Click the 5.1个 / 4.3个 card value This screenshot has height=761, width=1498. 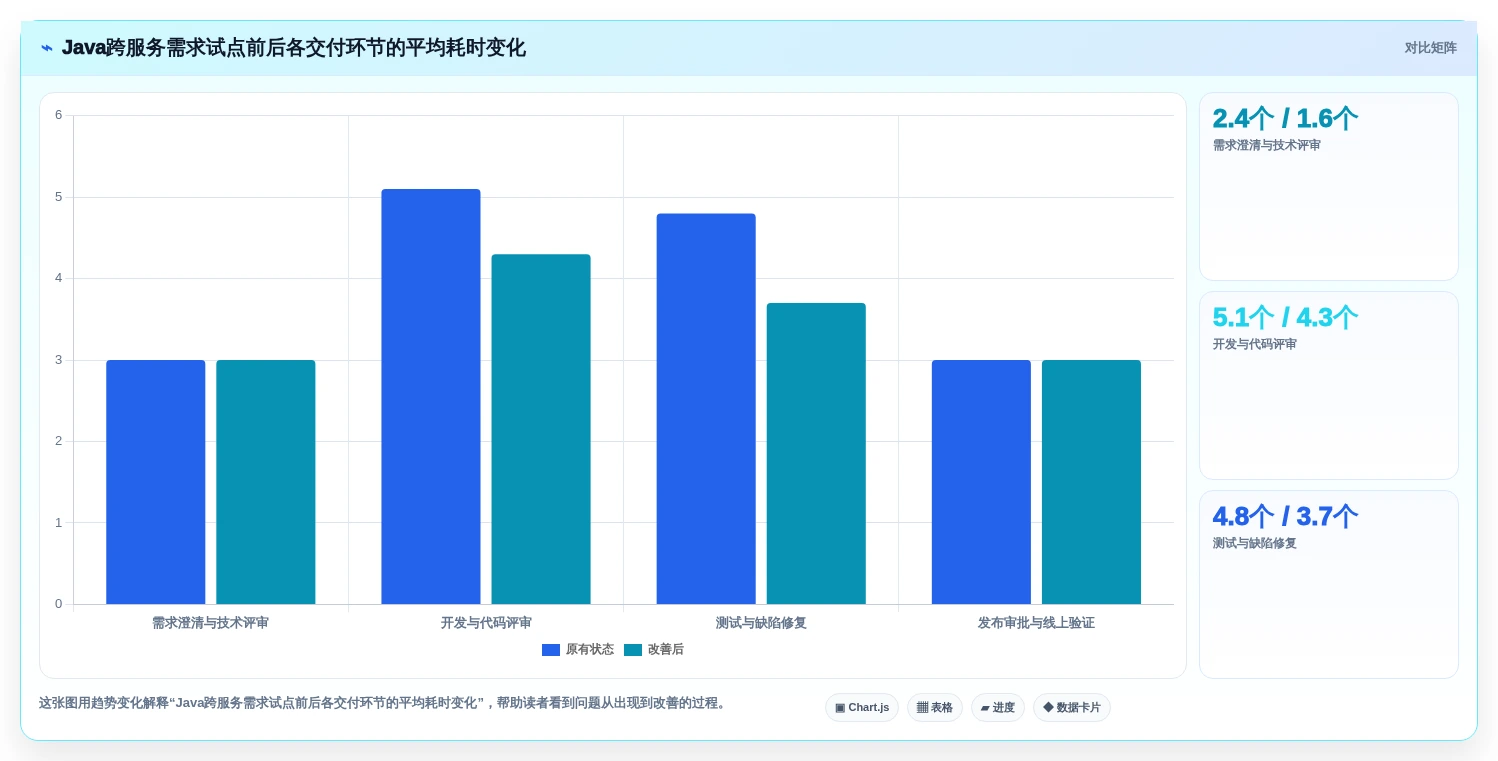coord(1285,318)
